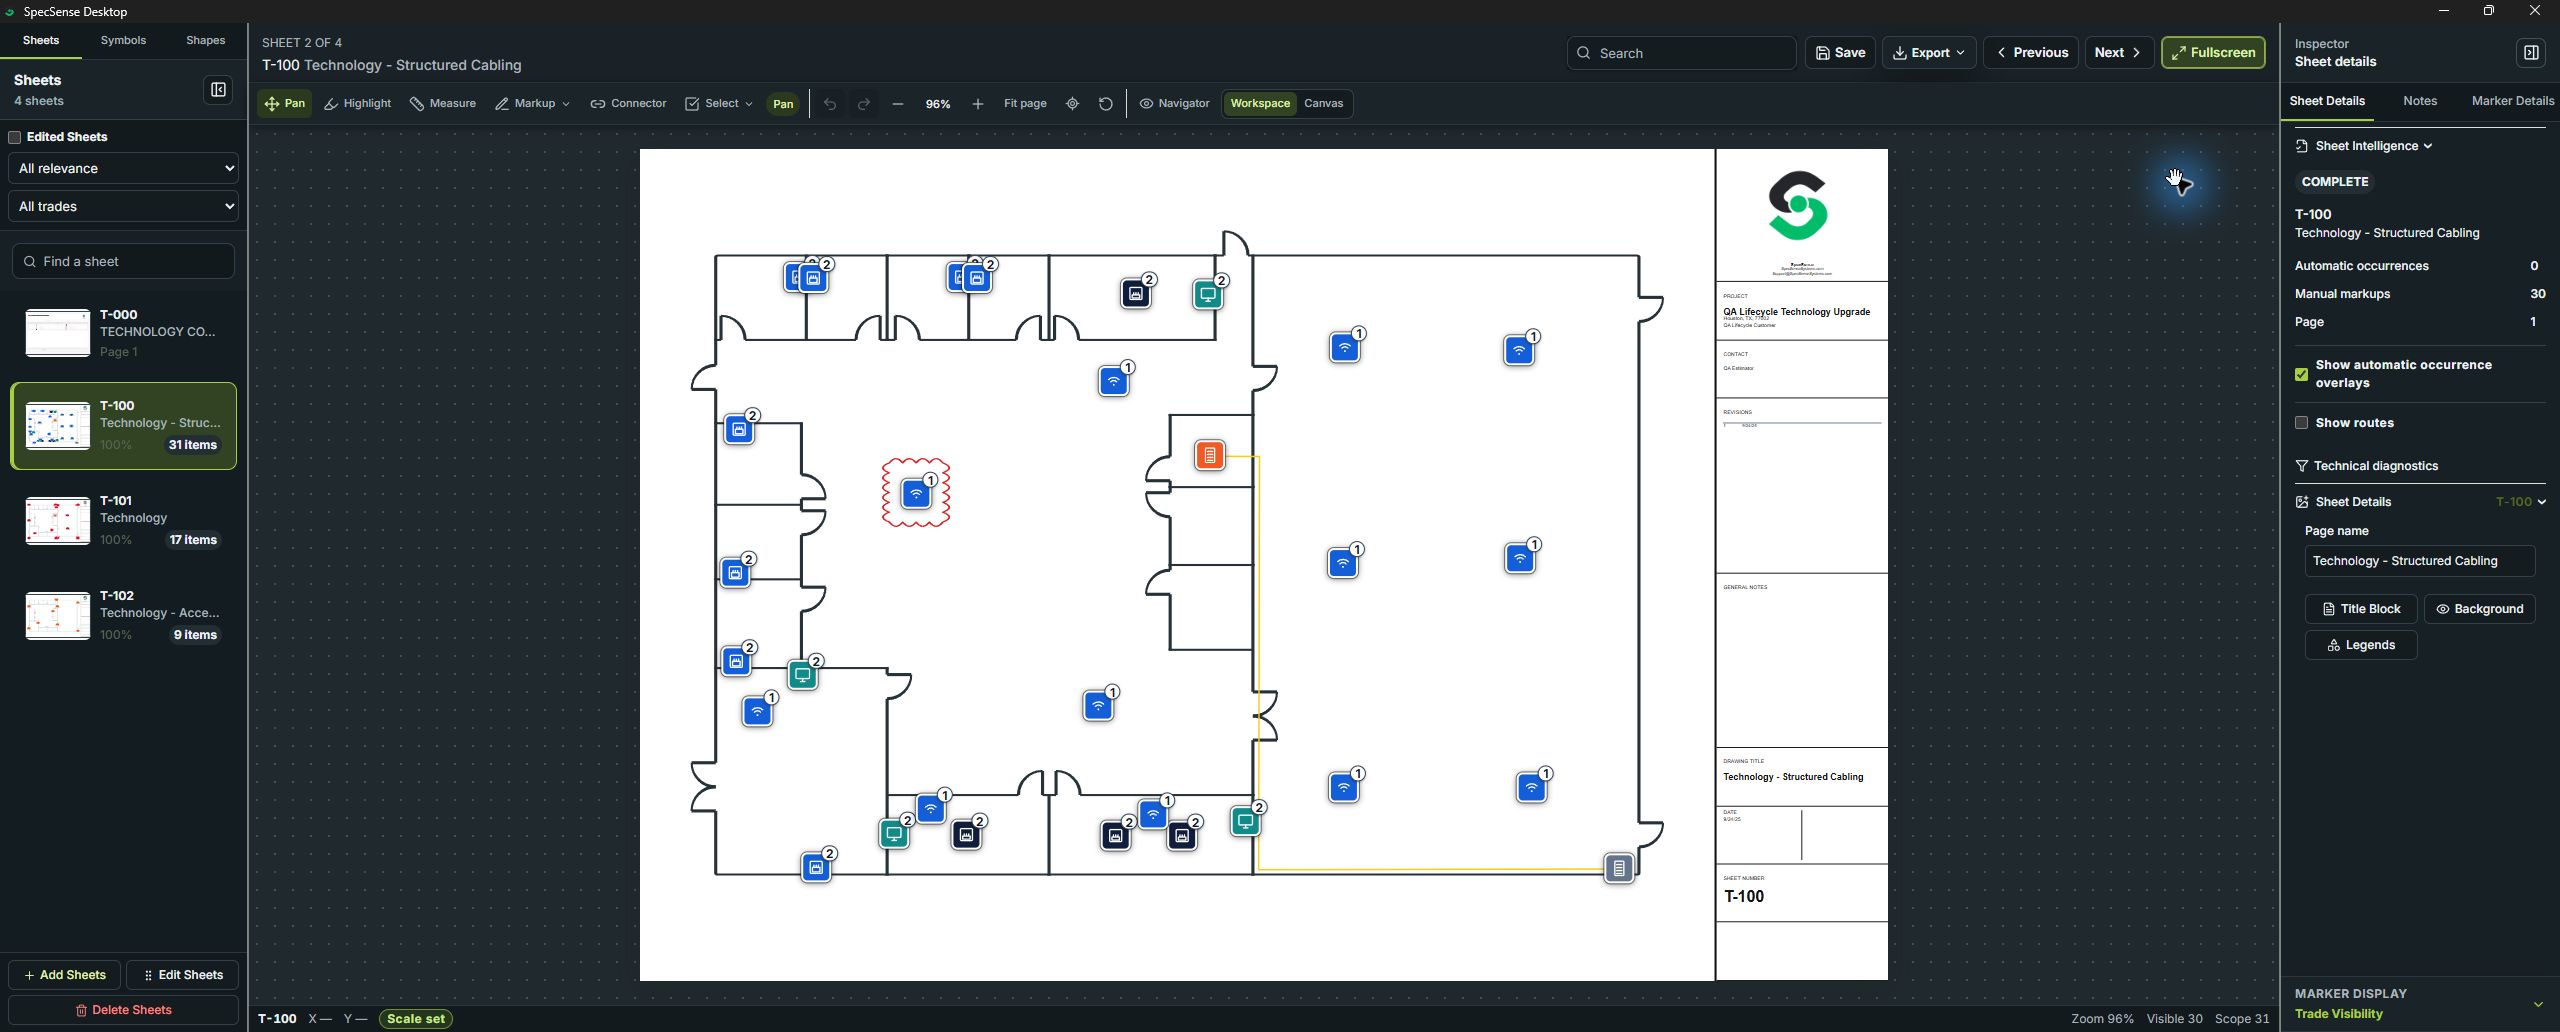Screen dimensions: 2560x1032
Task: Go to the Previous sheet
Action: tap(2031, 53)
